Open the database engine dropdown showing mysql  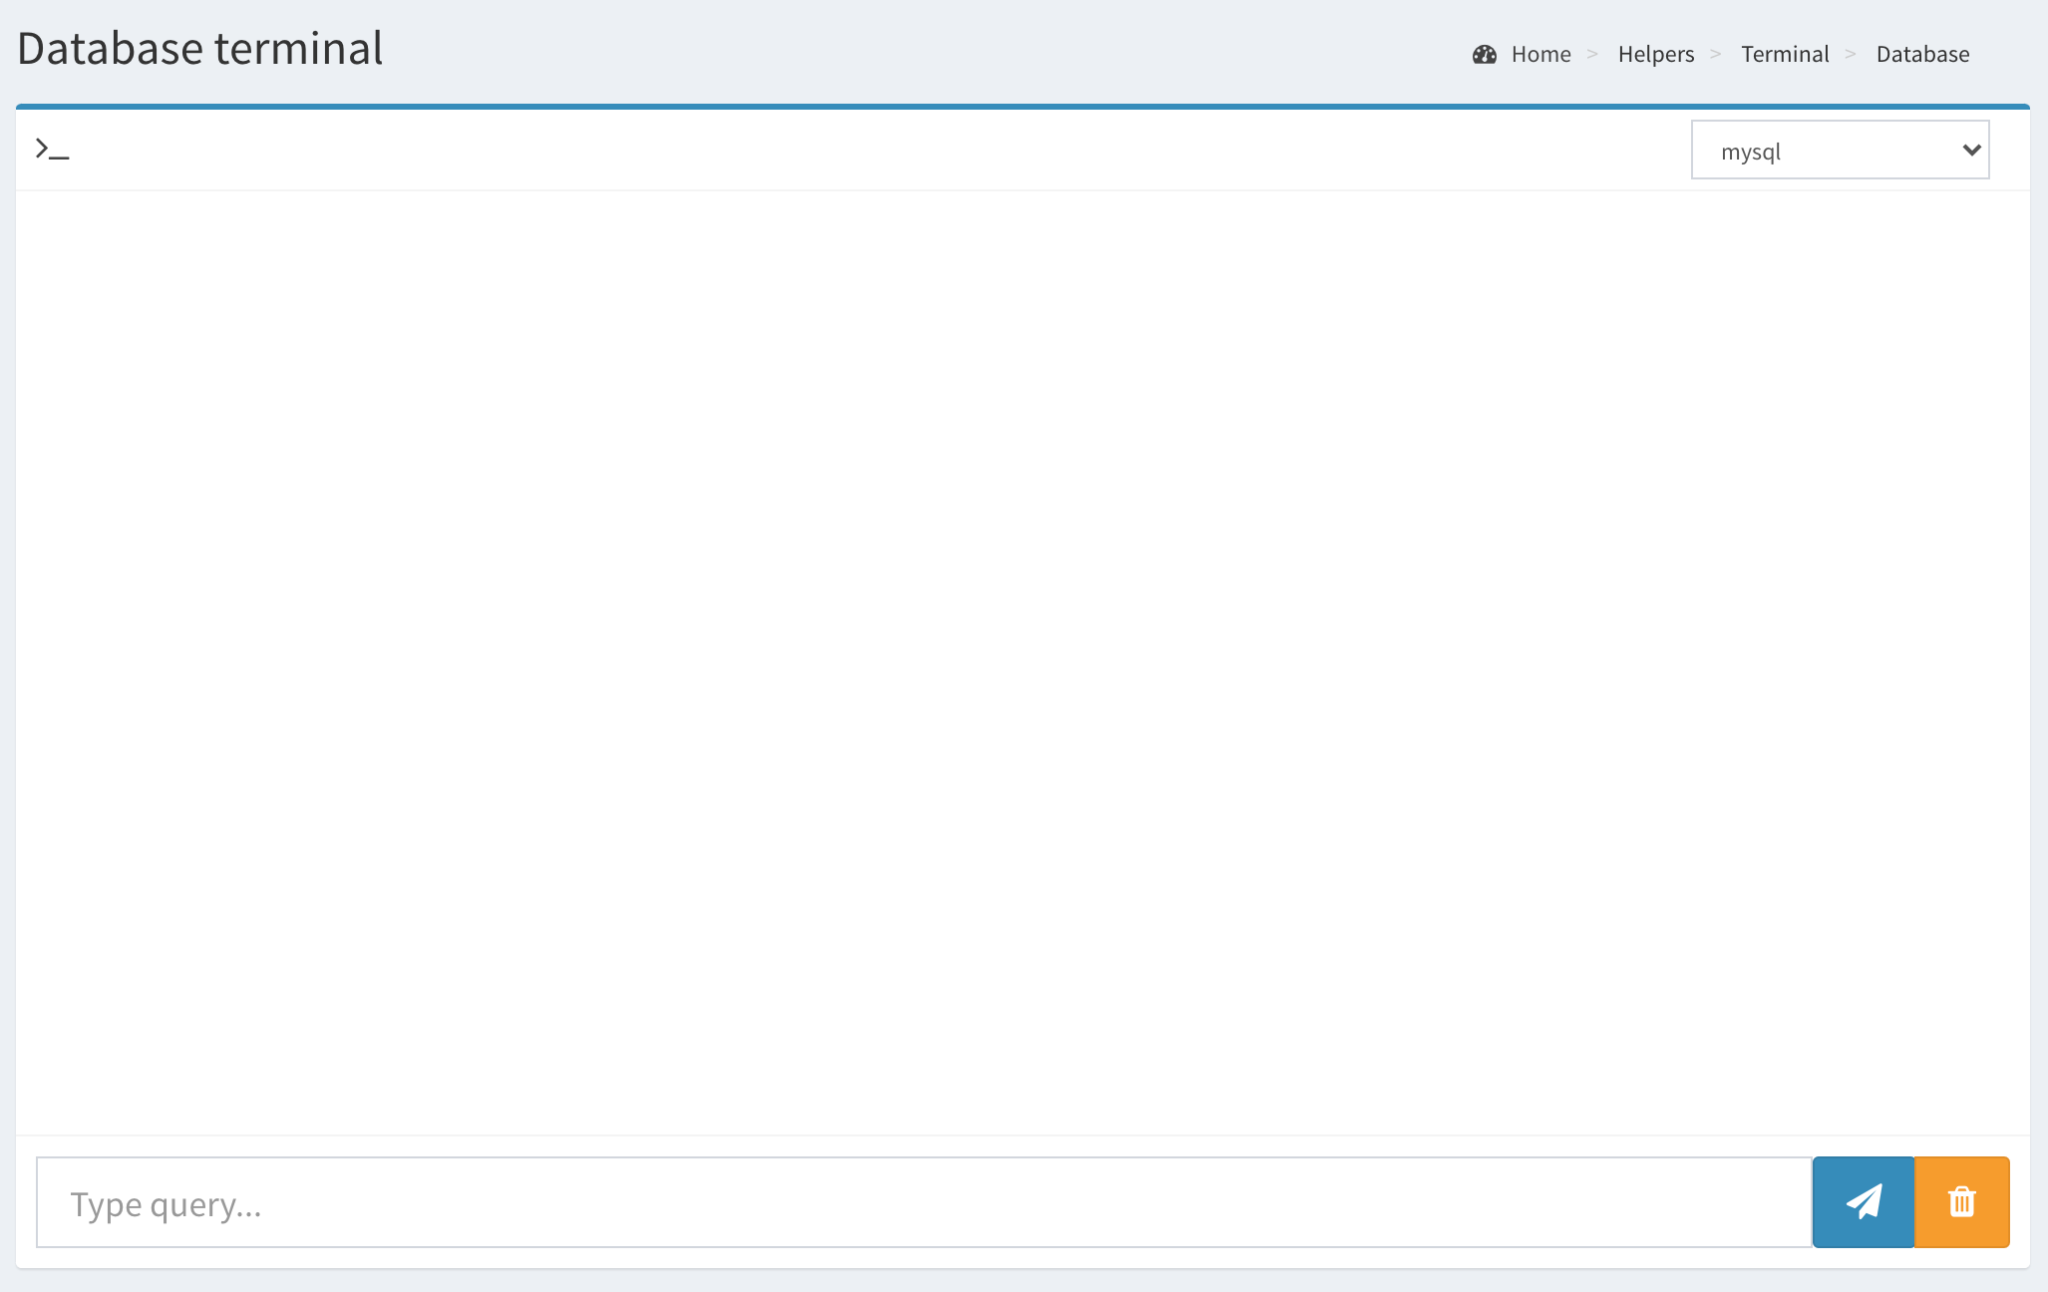tap(1839, 150)
